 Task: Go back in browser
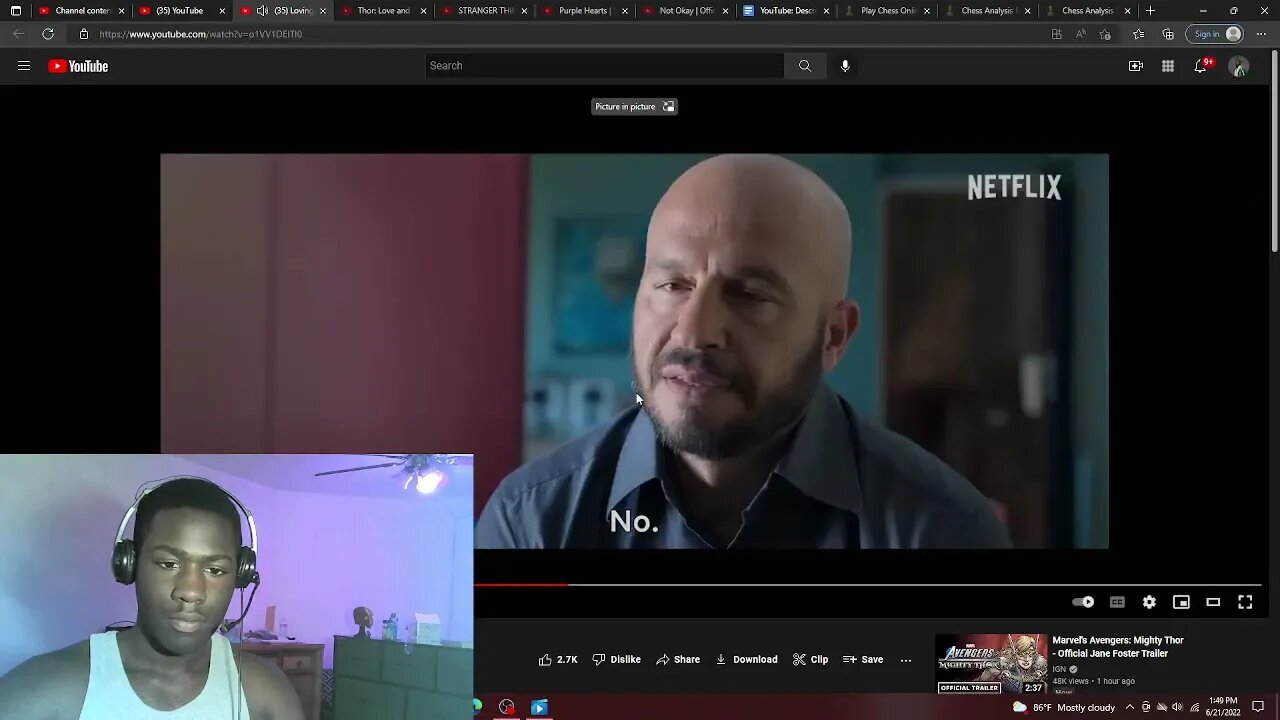coord(18,34)
